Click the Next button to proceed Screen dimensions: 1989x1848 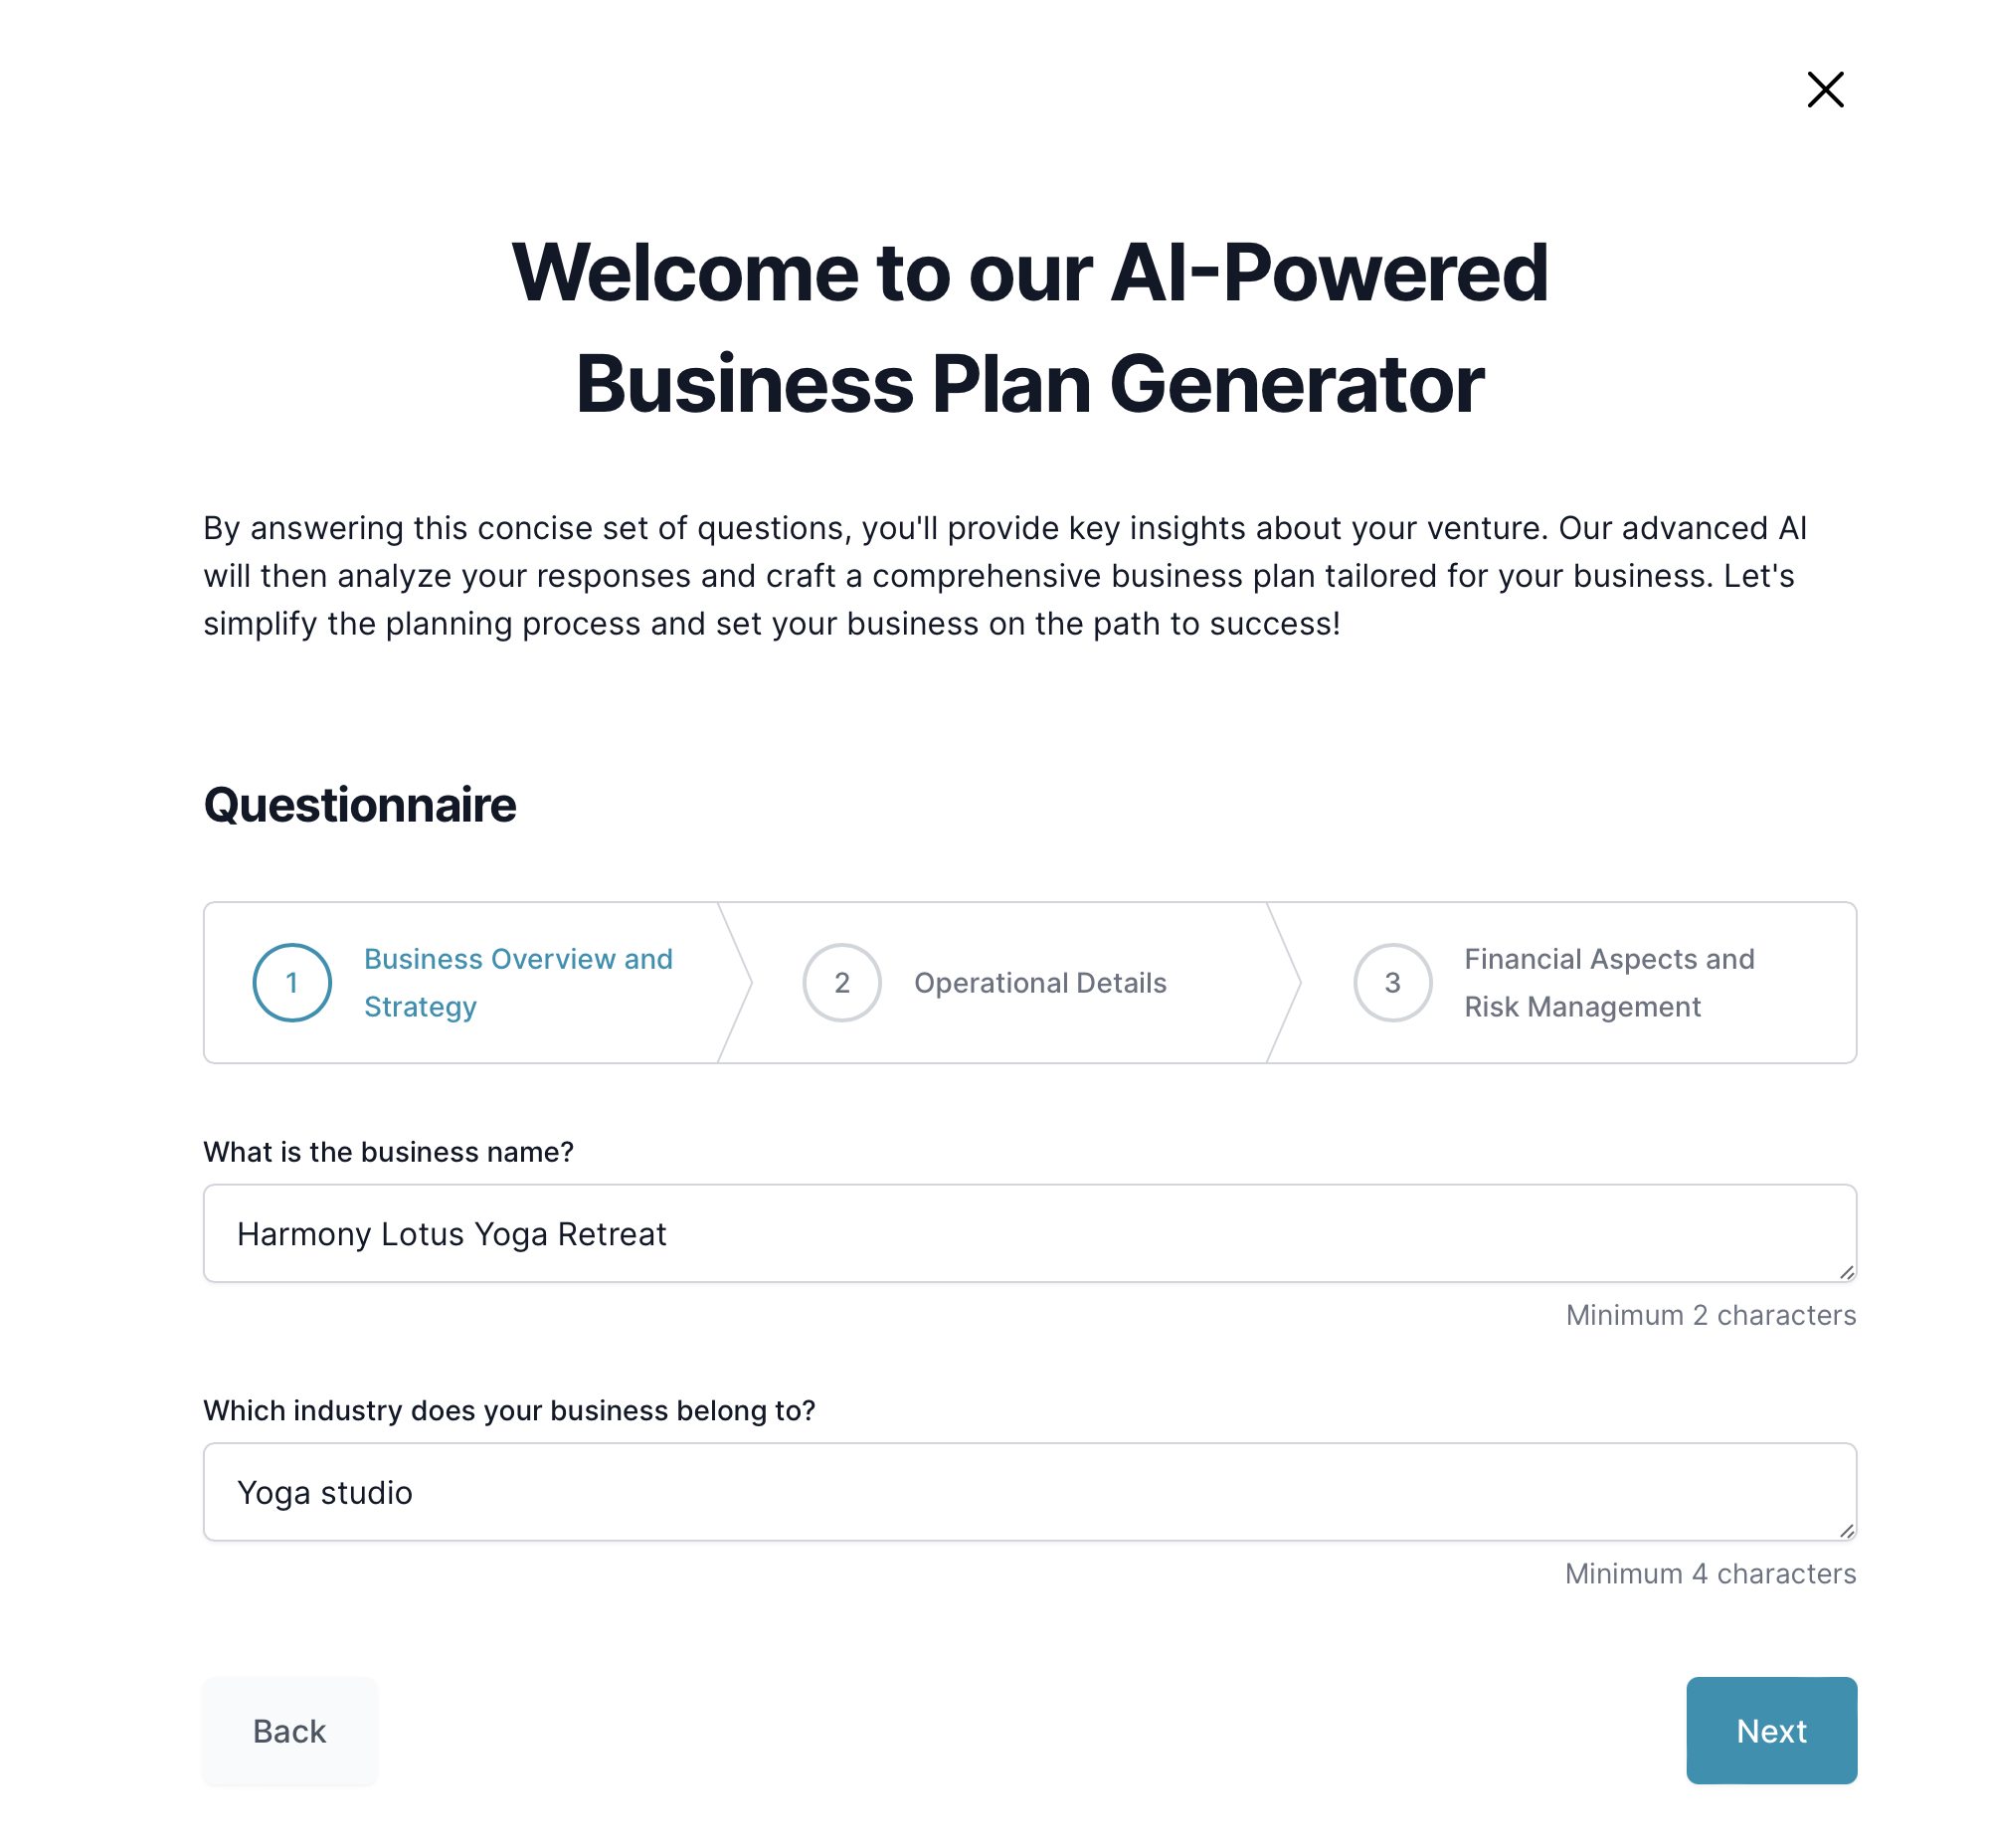[1772, 1730]
